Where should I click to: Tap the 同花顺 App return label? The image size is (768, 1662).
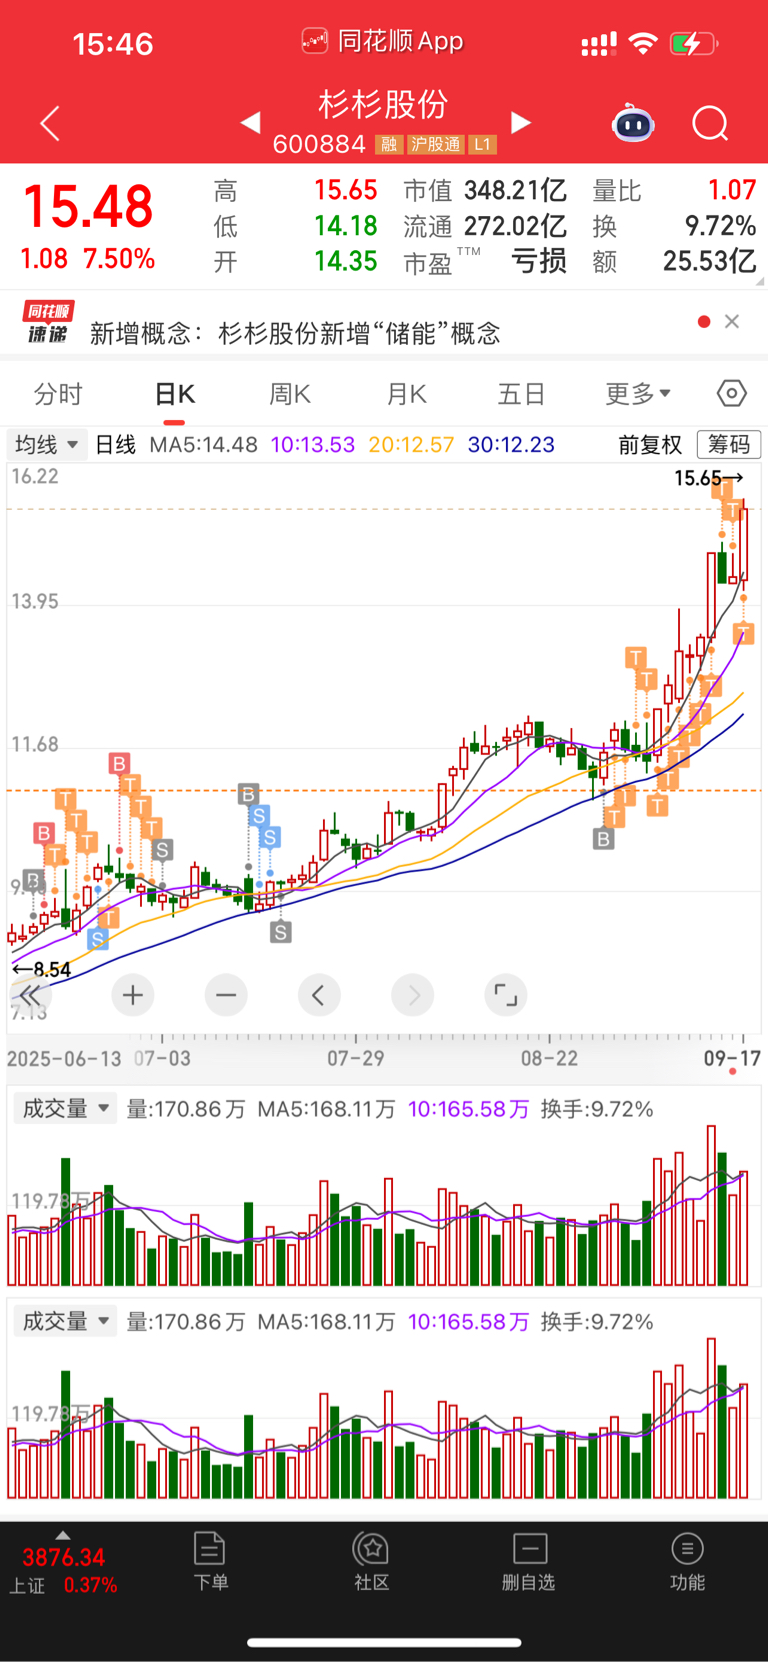(x=383, y=41)
